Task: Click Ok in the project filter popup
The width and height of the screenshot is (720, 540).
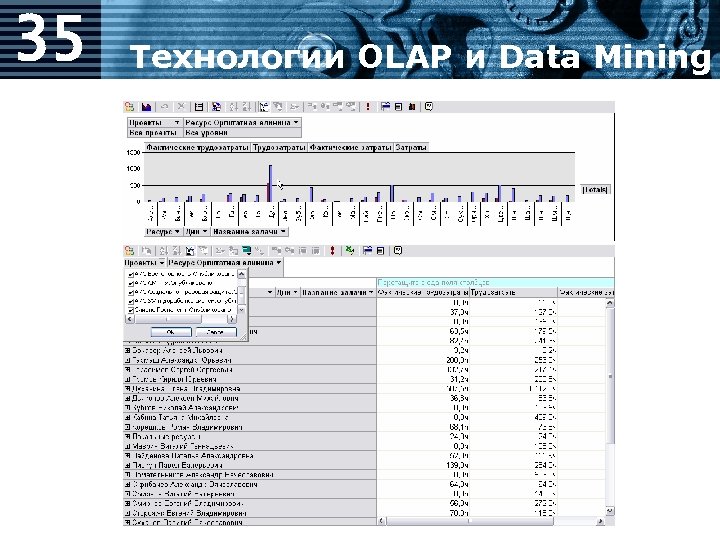Action: (171, 332)
